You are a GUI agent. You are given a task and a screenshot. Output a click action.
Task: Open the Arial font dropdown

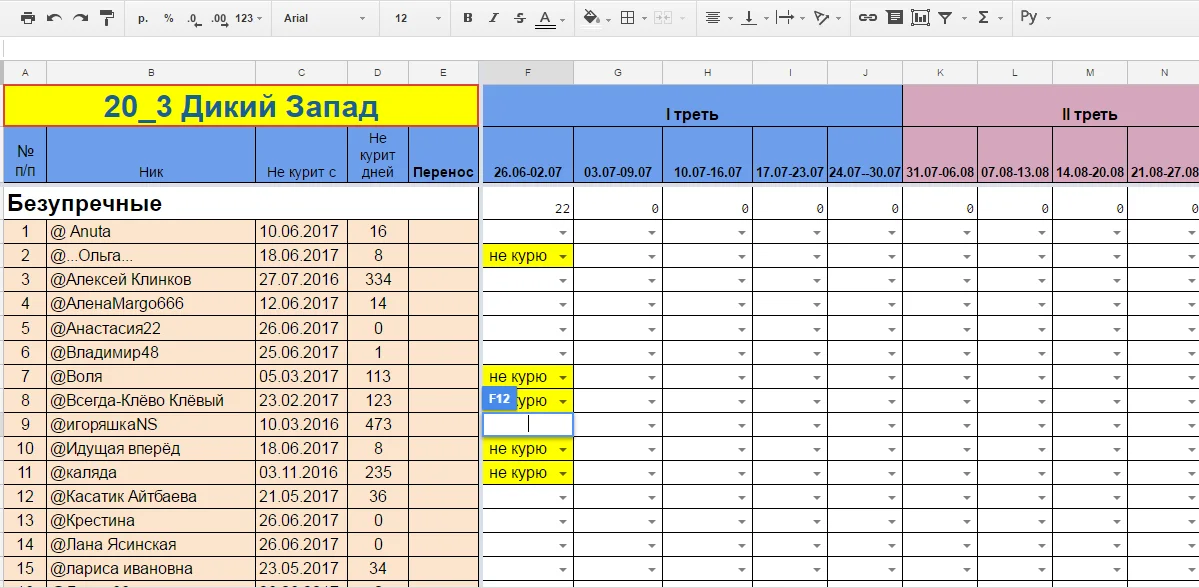327,18
